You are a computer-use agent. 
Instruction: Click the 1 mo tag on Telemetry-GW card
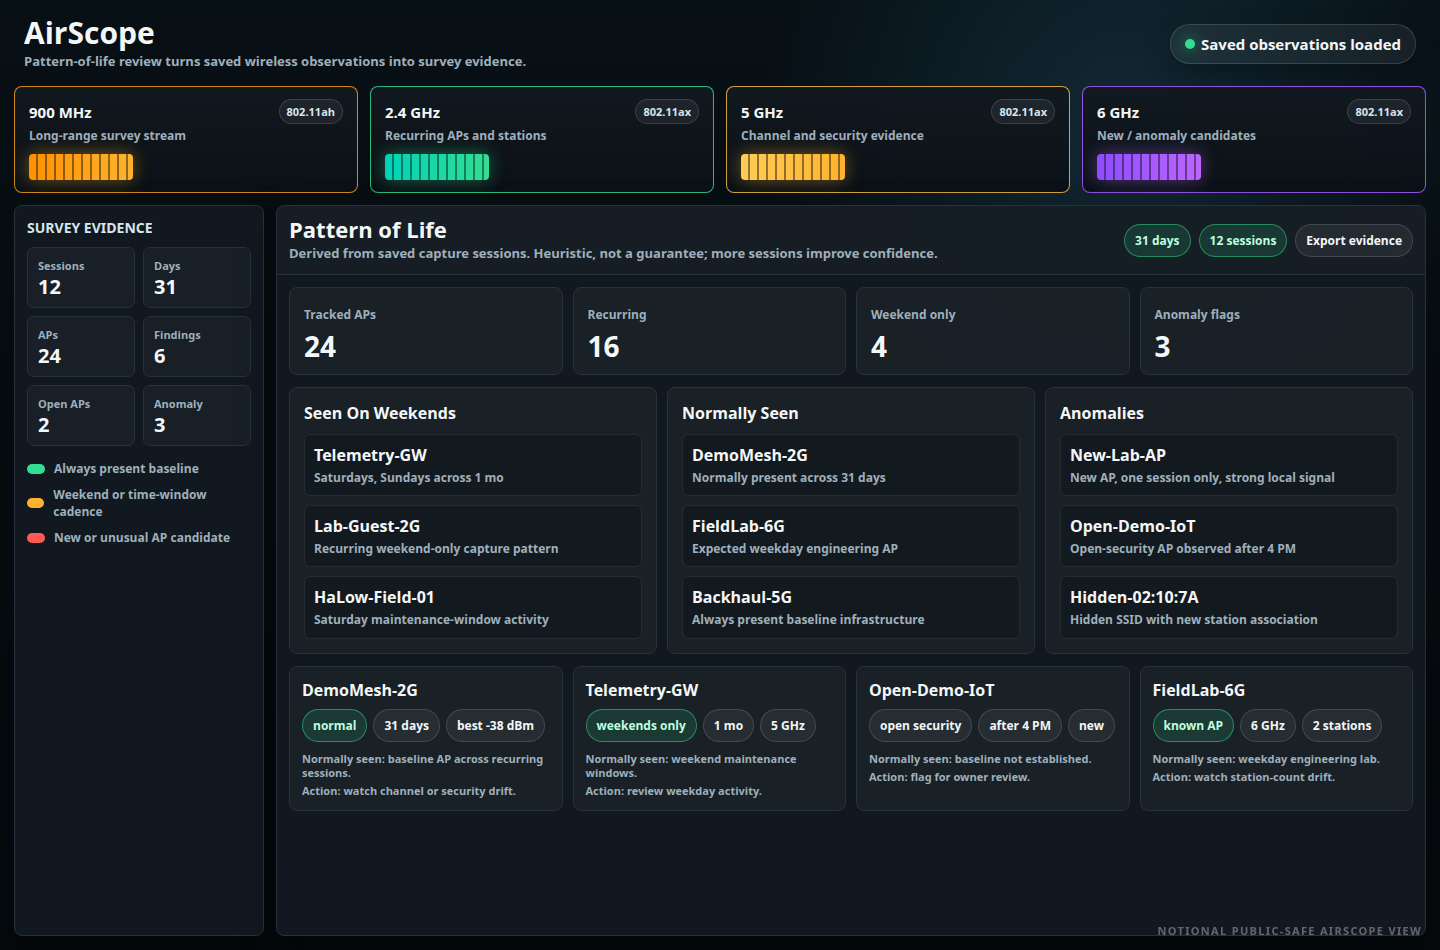coord(728,726)
